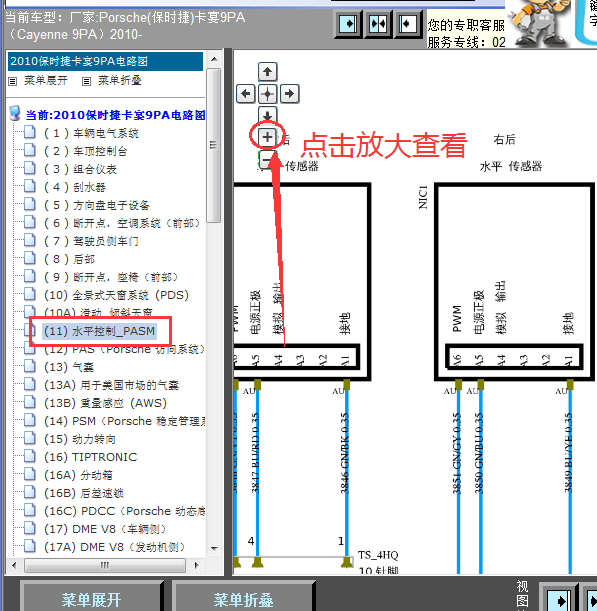The image size is (597, 611).
Task: Click wire label 3846 GN/BK 0.35
Action: [x=344, y=453]
